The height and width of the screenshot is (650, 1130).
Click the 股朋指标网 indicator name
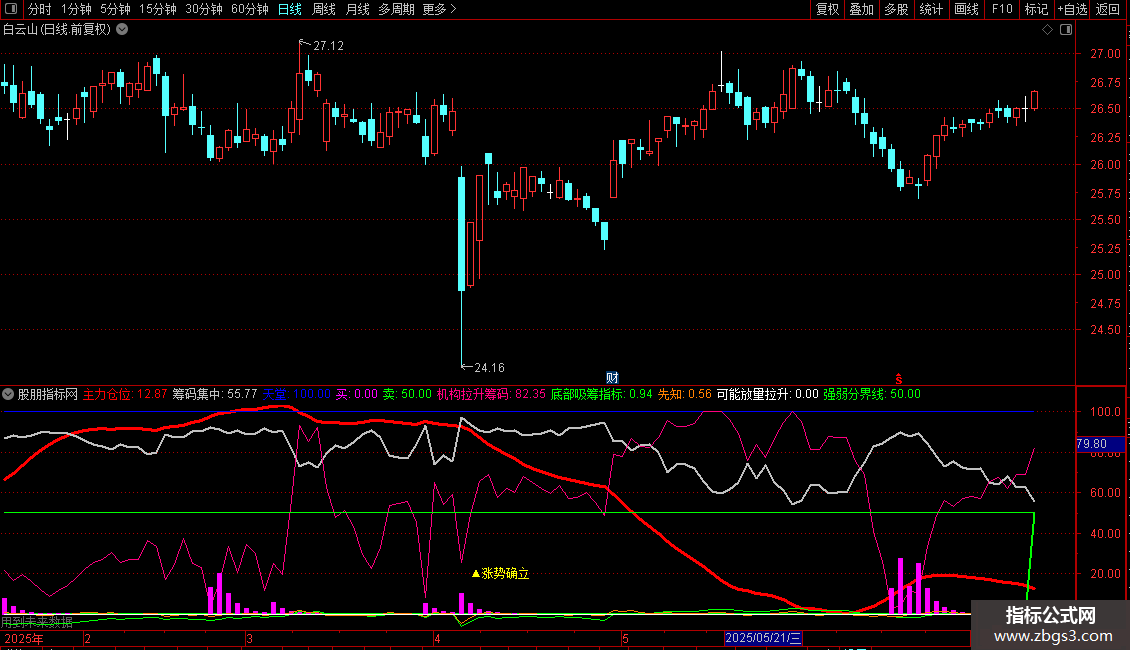(x=48, y=394)
